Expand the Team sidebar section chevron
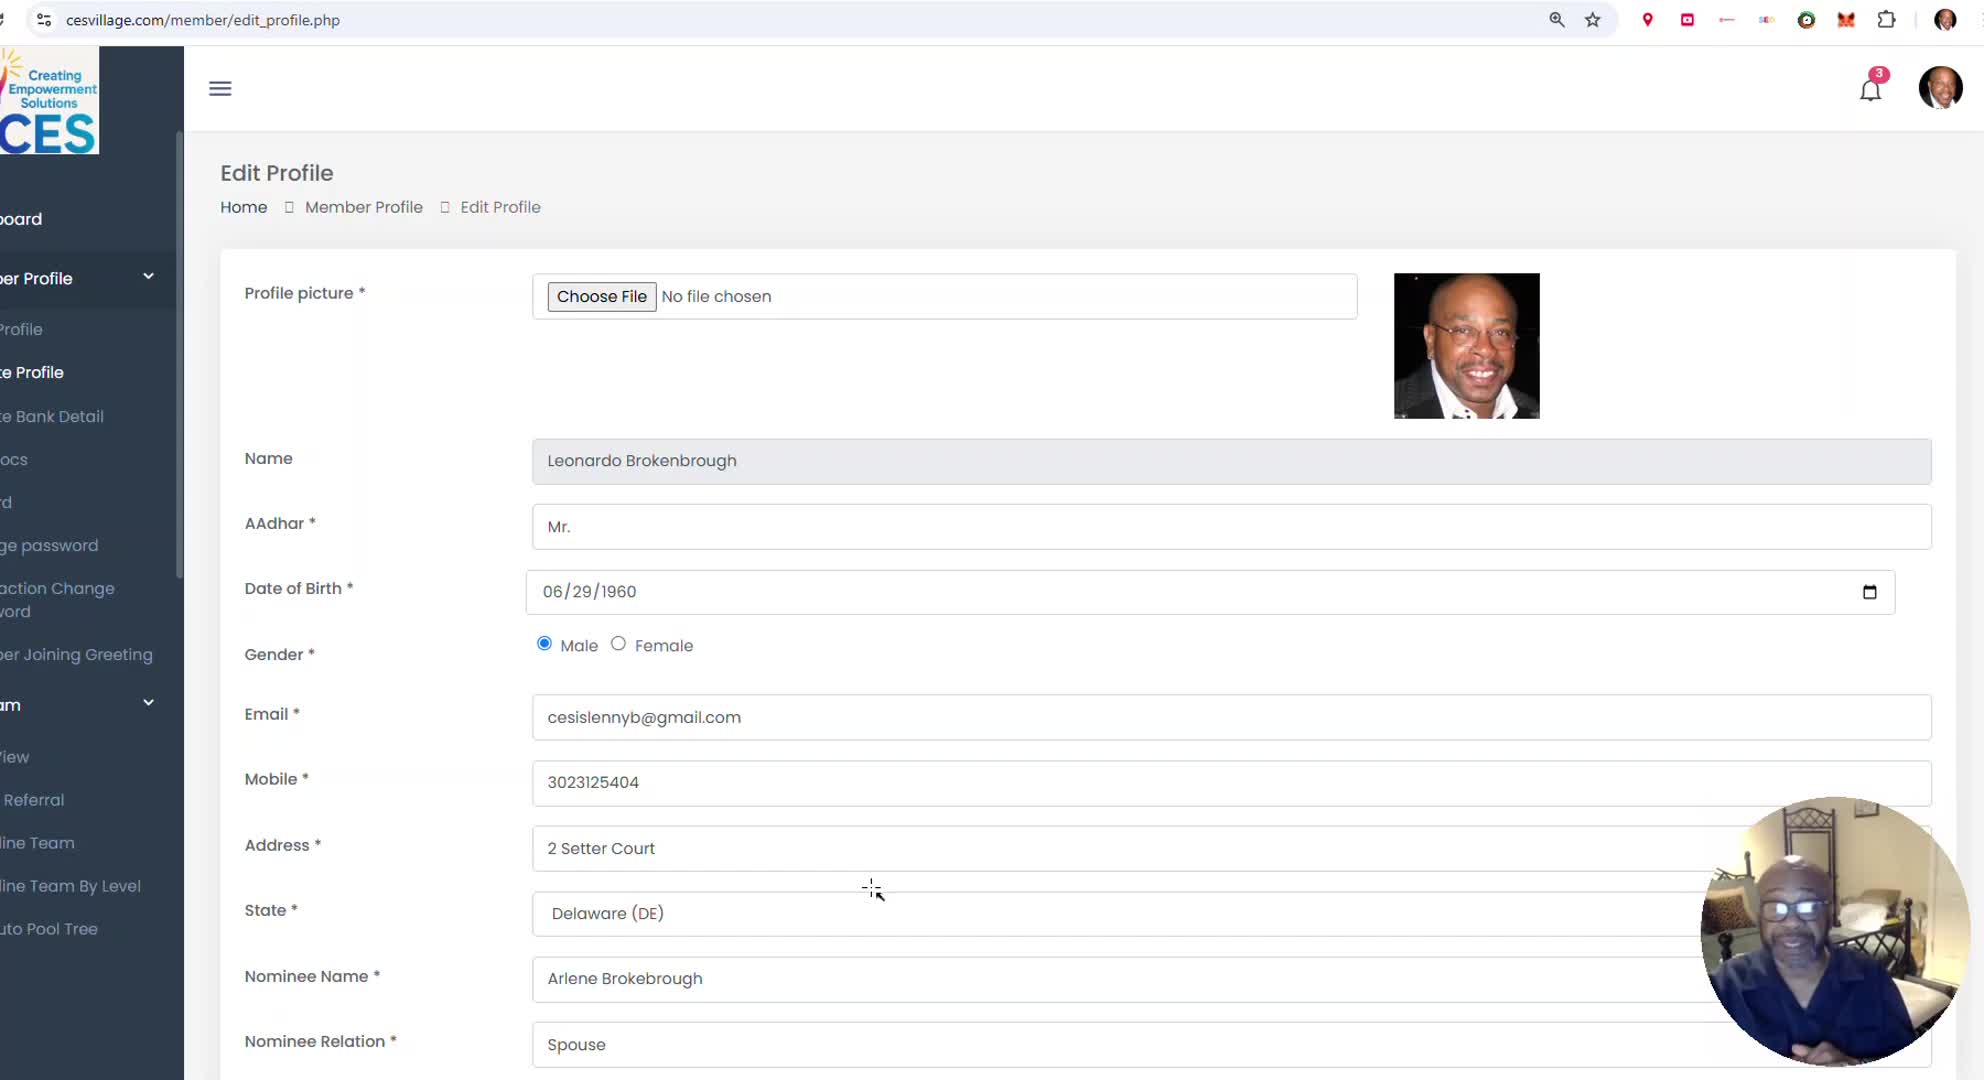 pos(148,703)
